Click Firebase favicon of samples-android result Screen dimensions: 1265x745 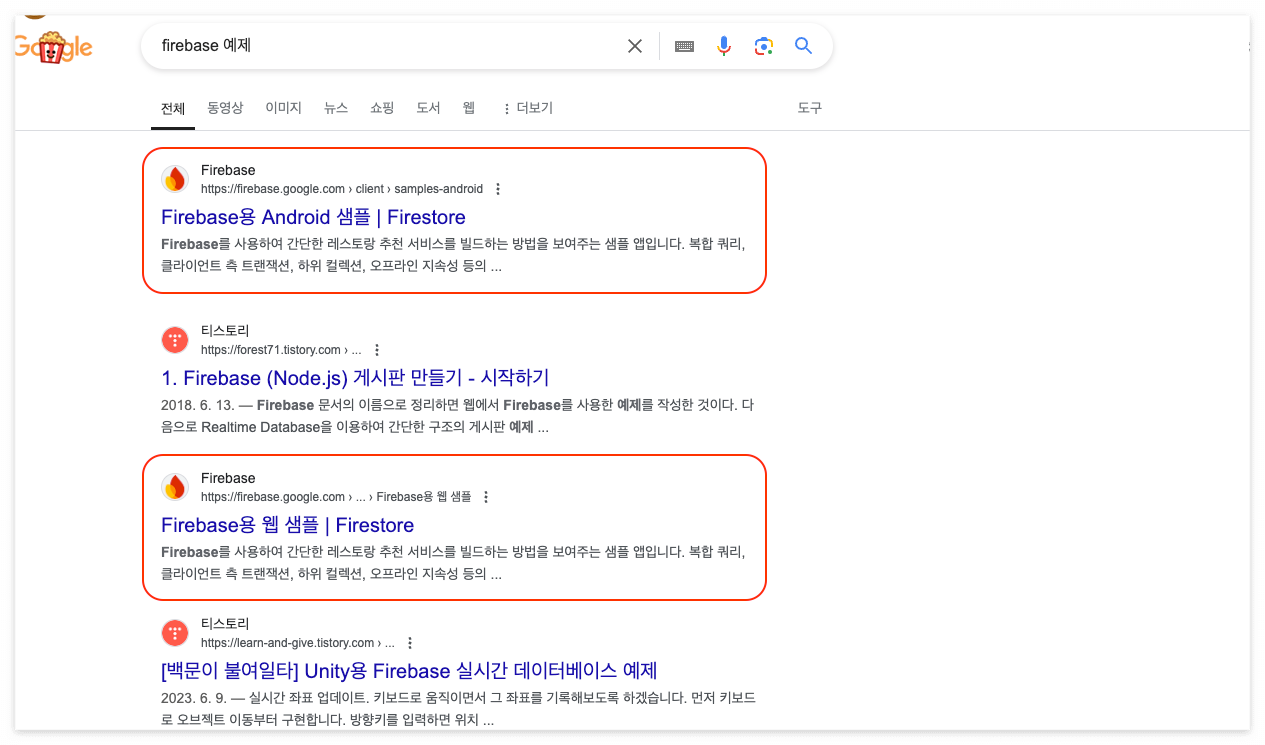coord(175,179)
